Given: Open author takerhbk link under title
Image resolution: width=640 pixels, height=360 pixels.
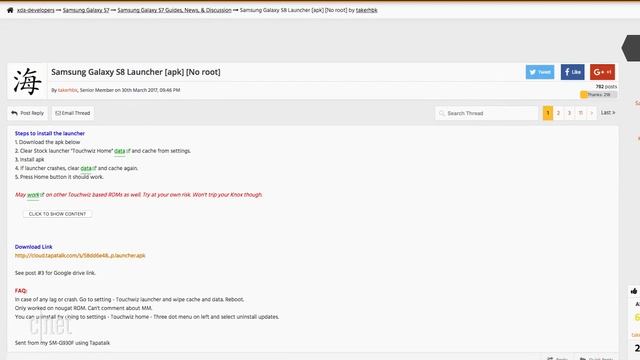Looking at the screenshot, I should coord(67,90).
